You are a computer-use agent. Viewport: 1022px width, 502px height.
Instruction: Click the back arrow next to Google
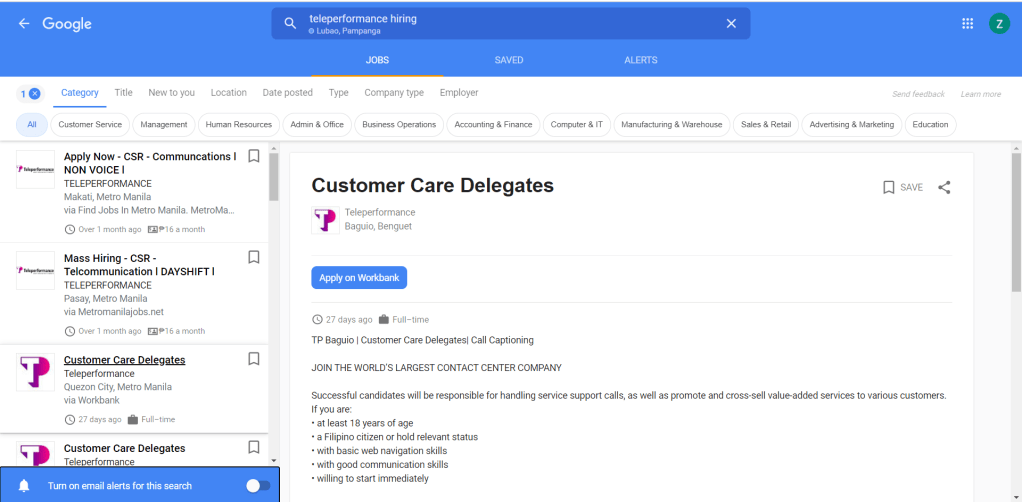24,24
